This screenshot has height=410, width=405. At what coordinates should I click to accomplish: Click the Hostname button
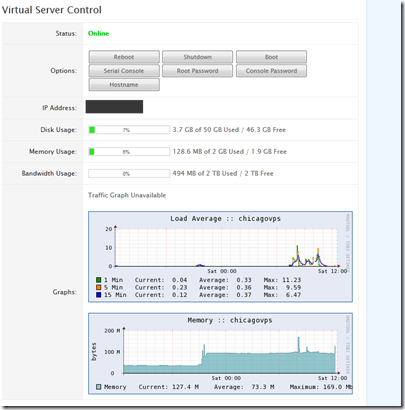[124, 85]
